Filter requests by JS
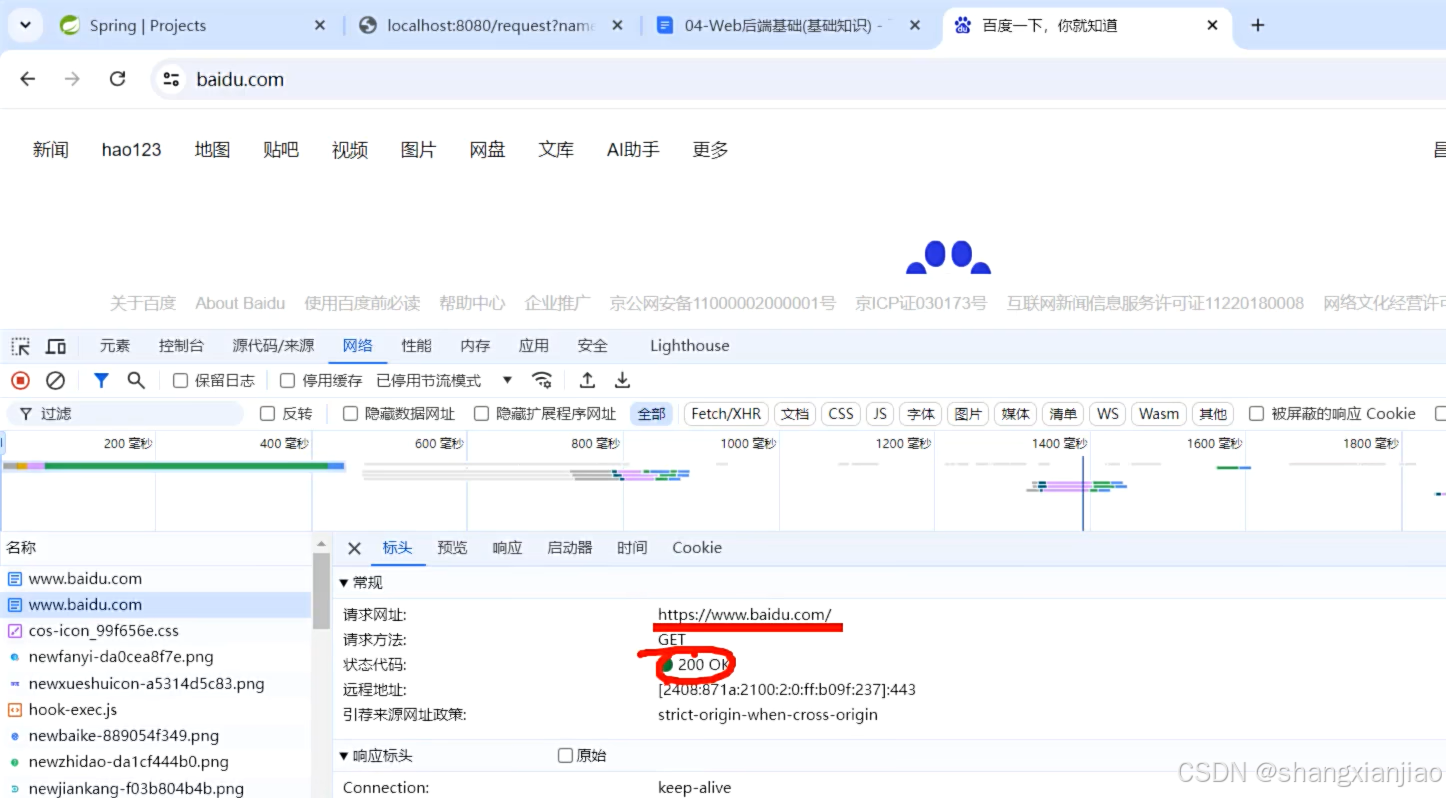The image size is (1446, 798). tap(879, 414)
